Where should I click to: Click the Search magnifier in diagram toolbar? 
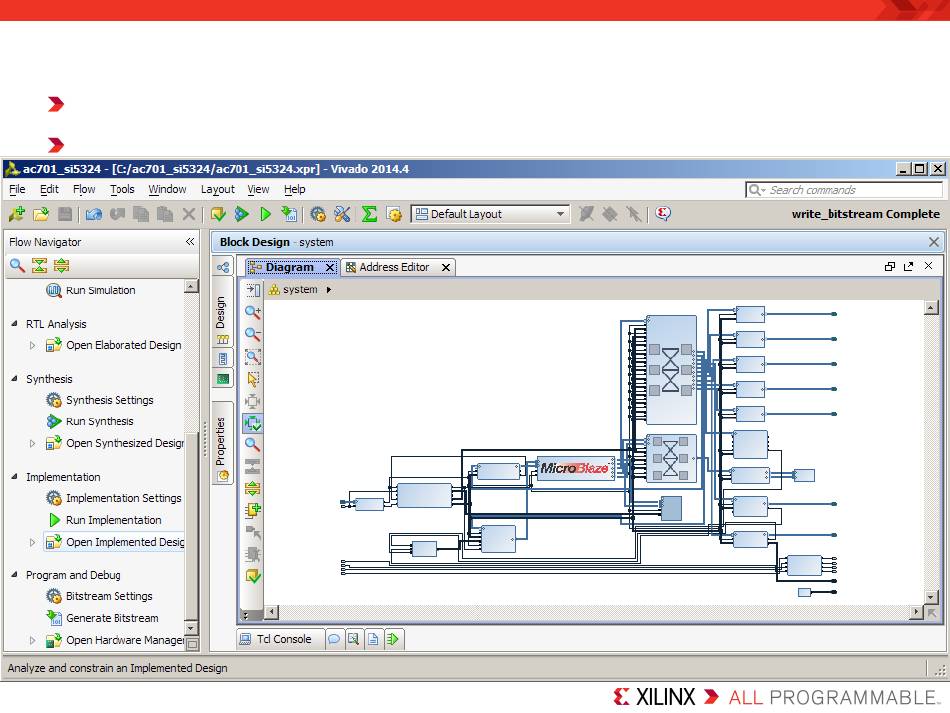click(253, 445)
